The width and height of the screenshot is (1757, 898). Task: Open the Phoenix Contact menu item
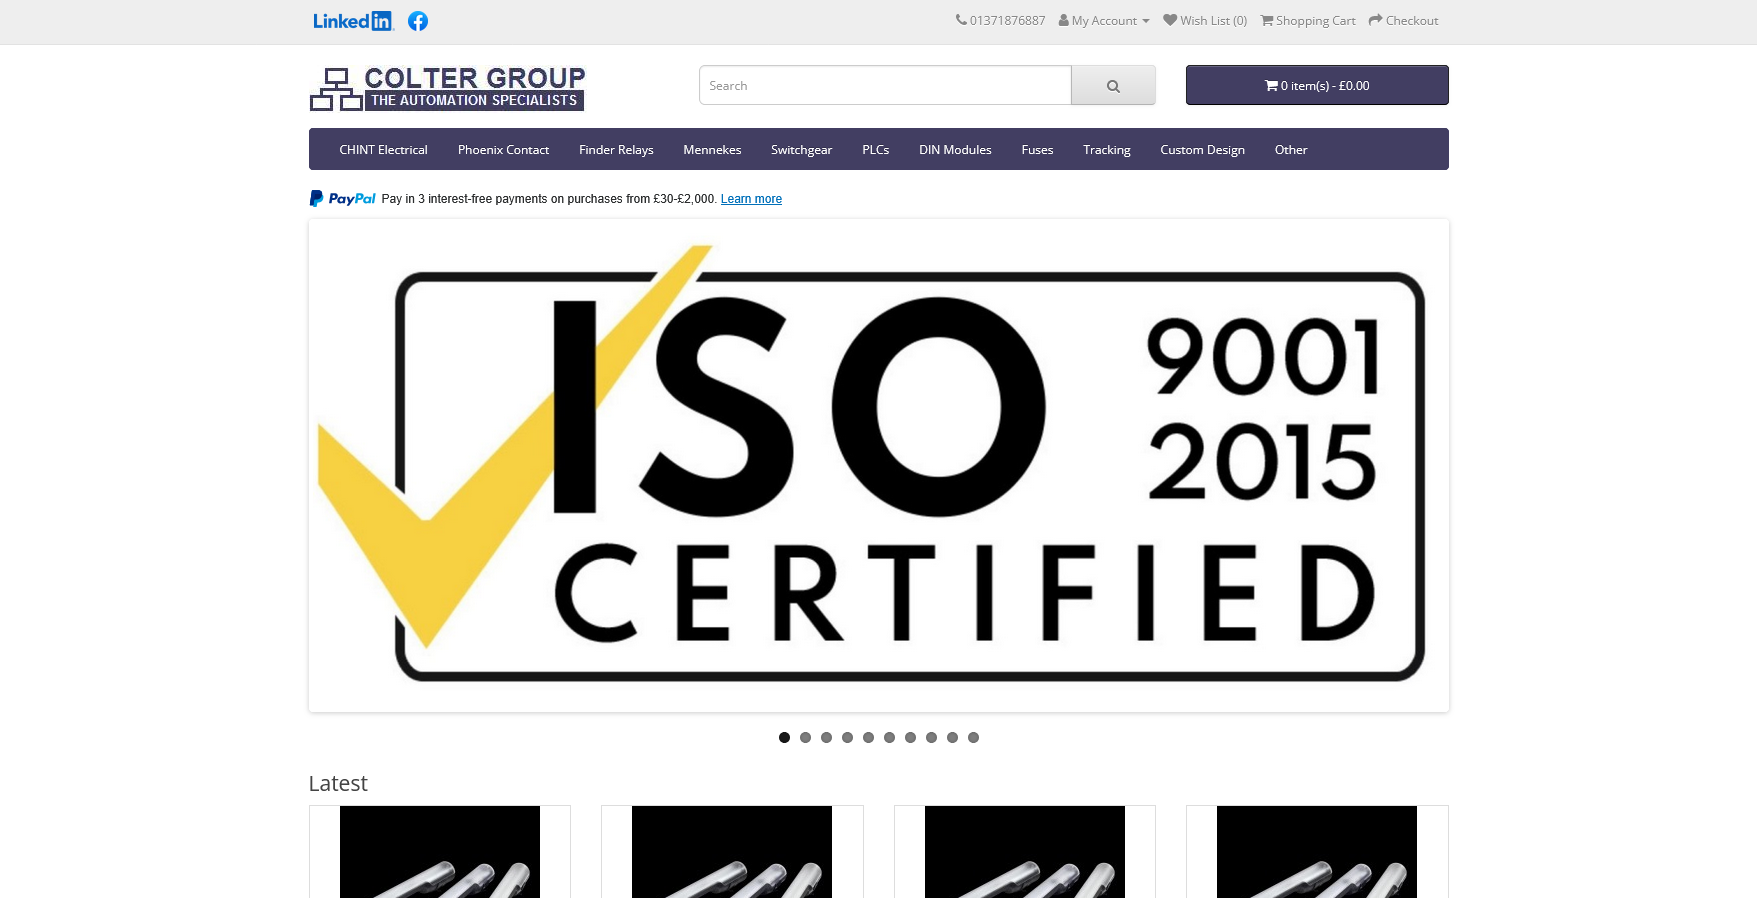(x=503, y=150)
